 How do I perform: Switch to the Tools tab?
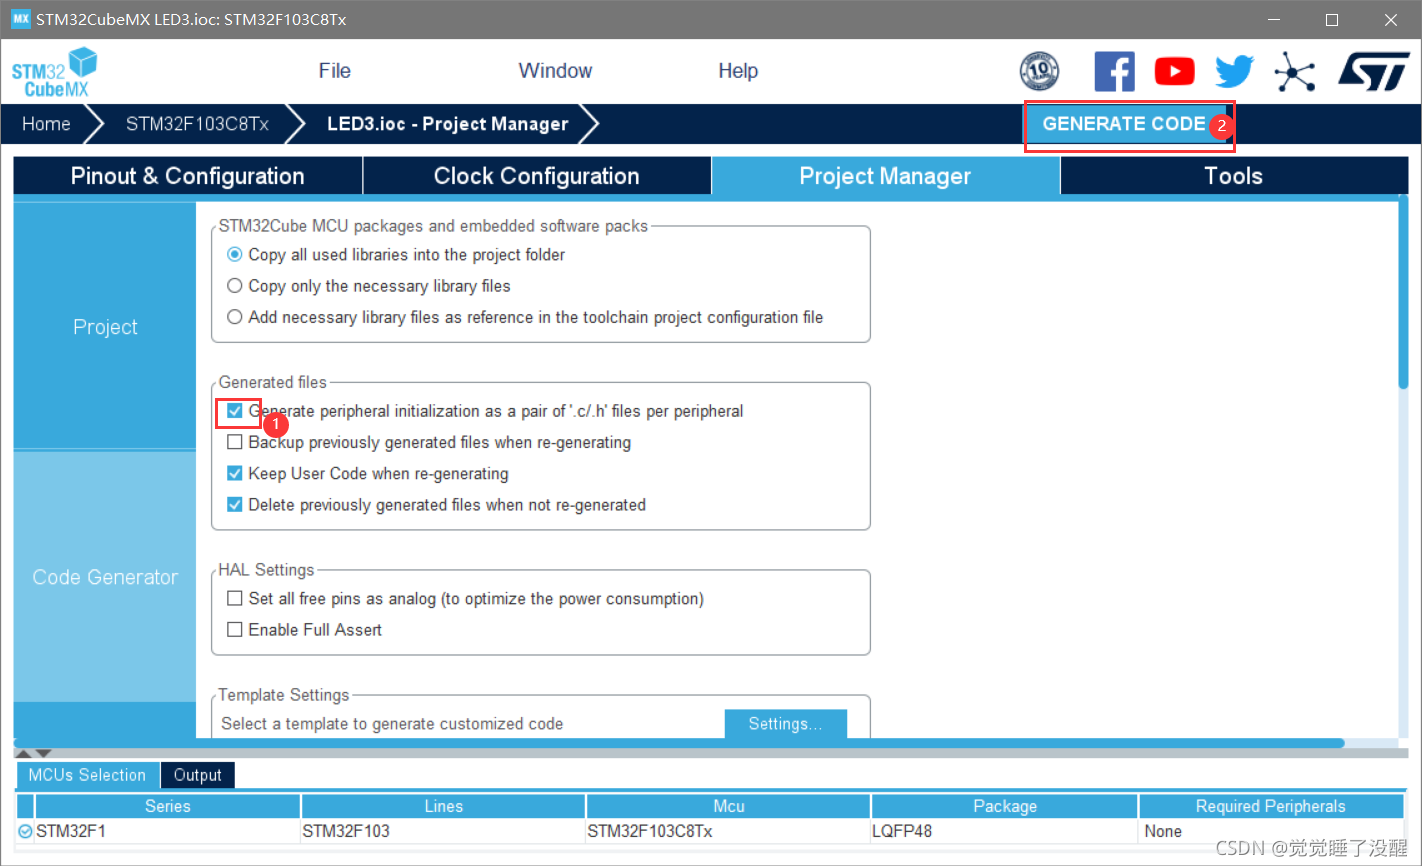point(1234,176)
